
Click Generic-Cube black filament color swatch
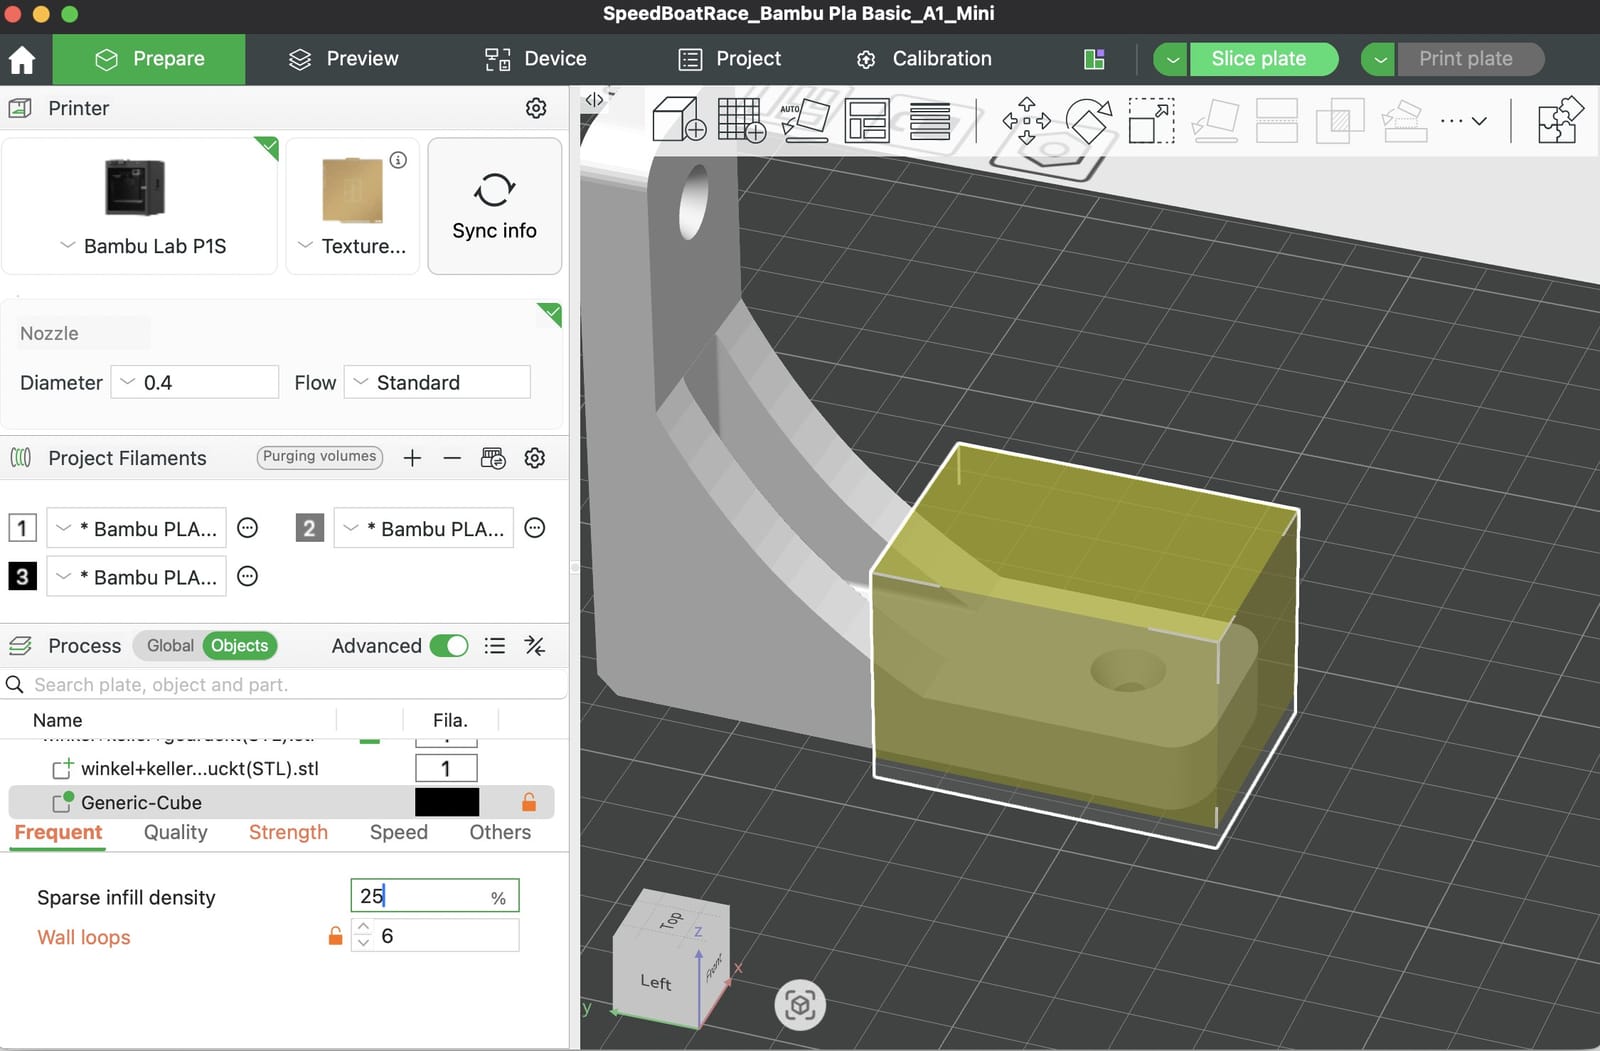point(446,802)
